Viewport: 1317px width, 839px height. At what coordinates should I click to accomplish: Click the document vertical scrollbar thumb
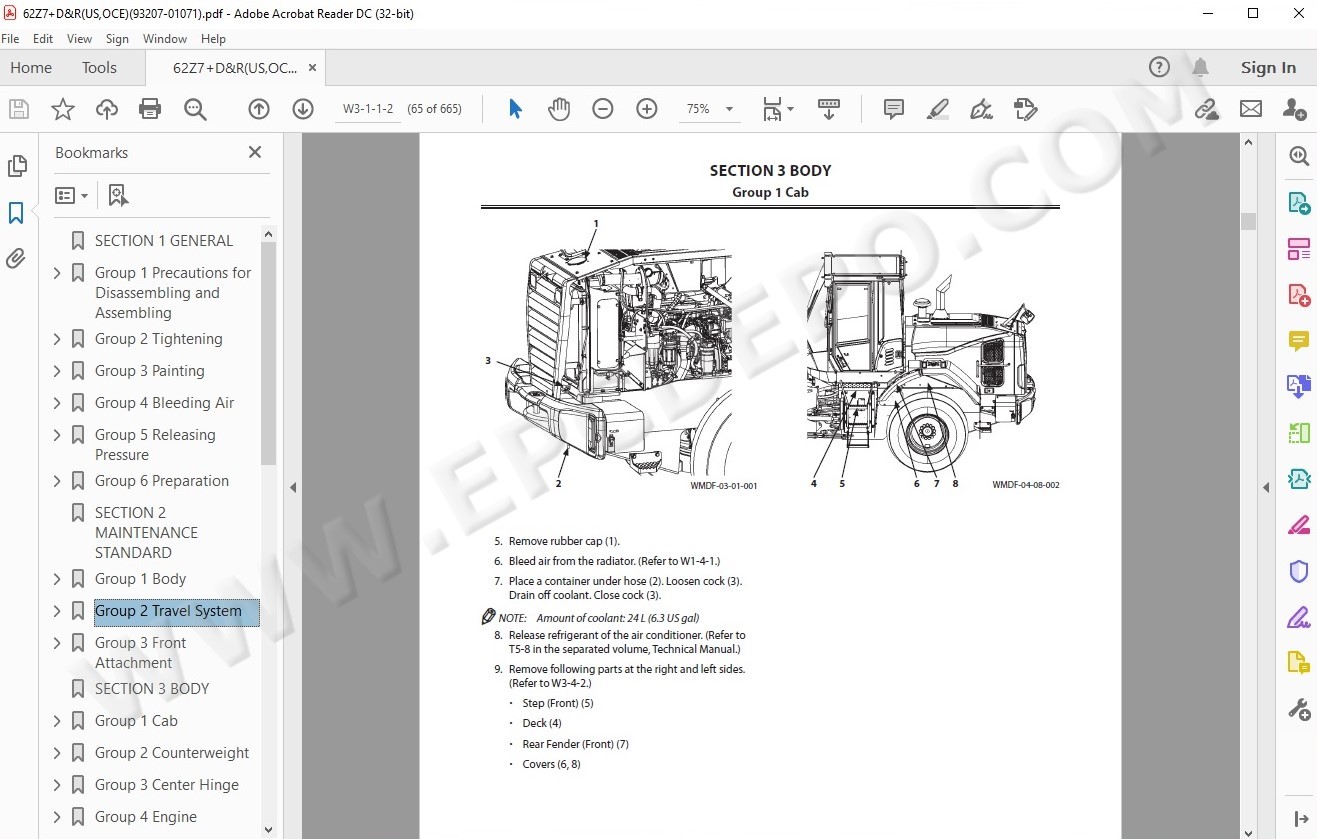pyautogui.click(x=1248, y=221)
